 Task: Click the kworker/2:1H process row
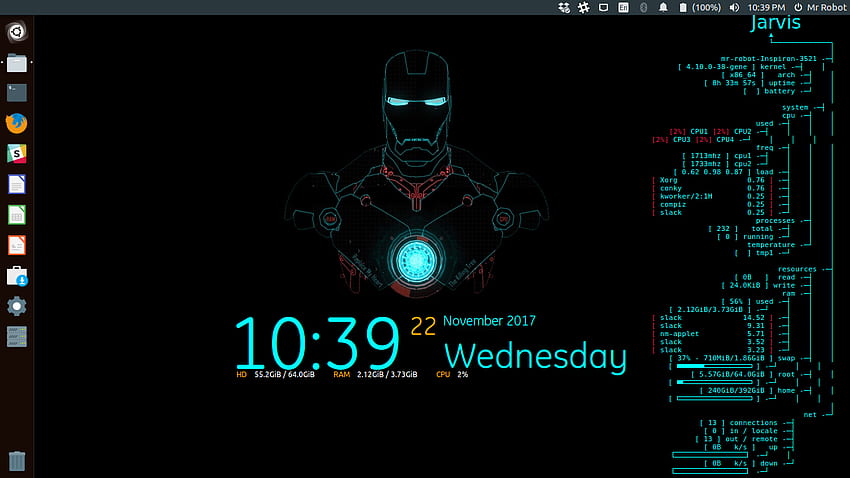coord(712,196)
